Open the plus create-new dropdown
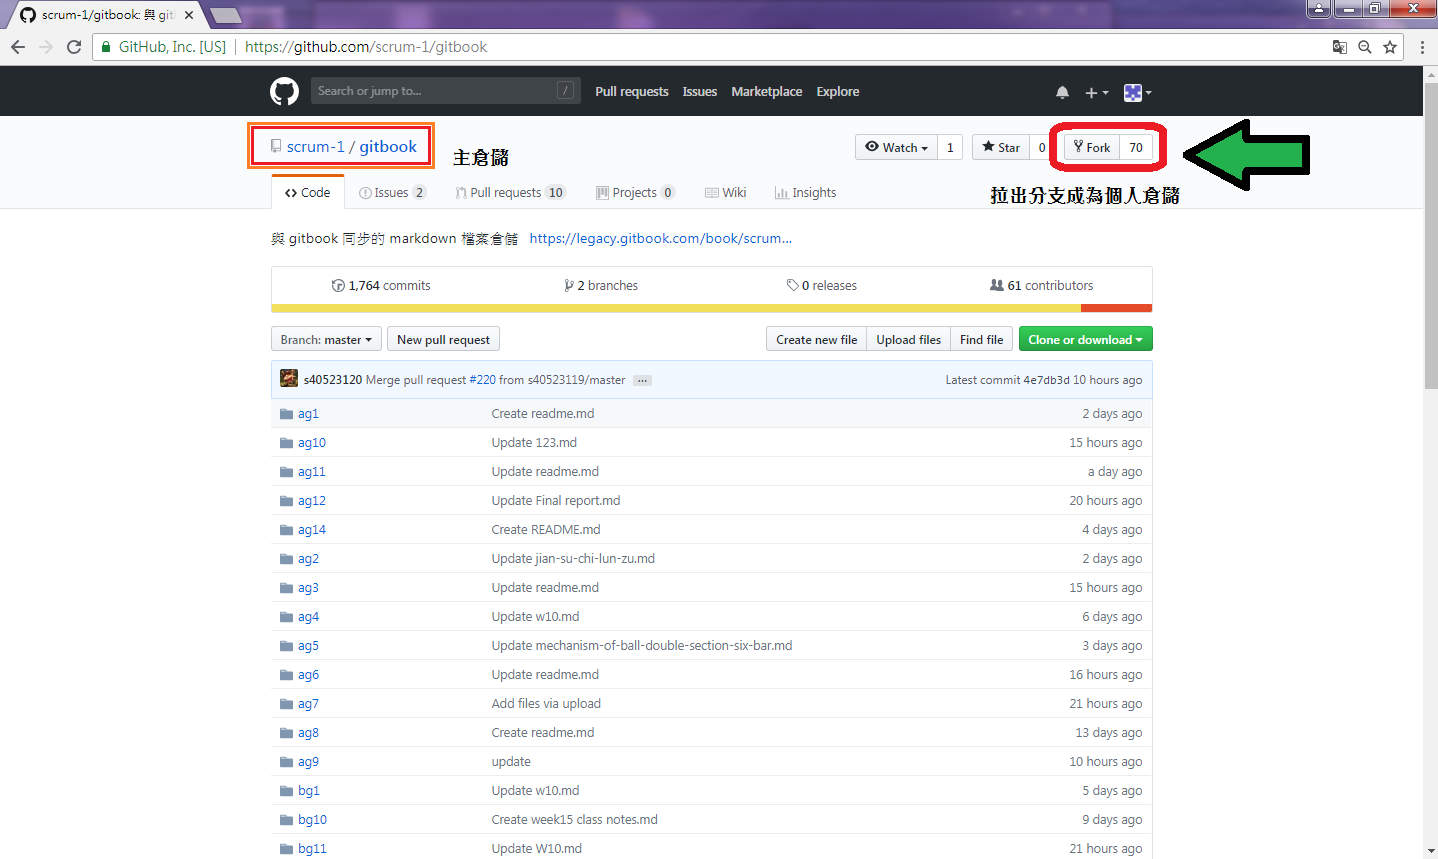 1097,92
